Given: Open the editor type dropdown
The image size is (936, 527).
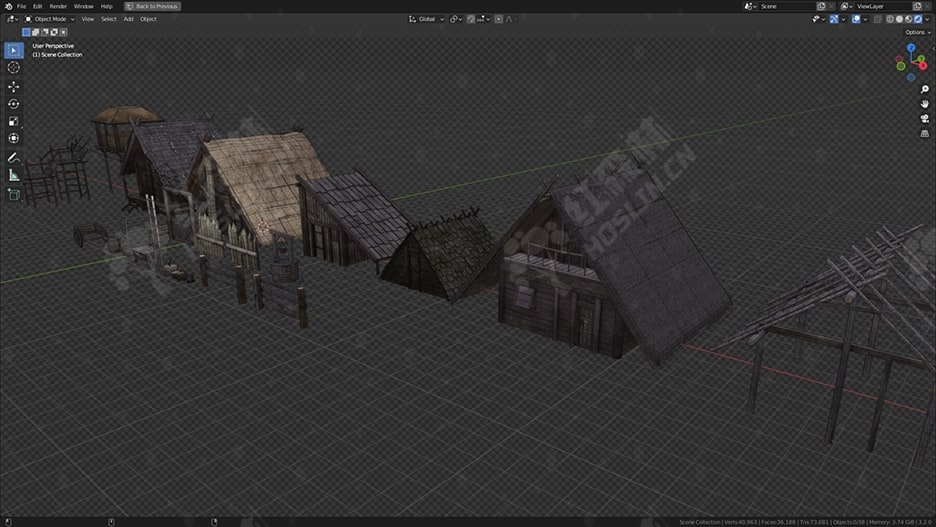Looking at the screenshot, I should tap(12, 19).
